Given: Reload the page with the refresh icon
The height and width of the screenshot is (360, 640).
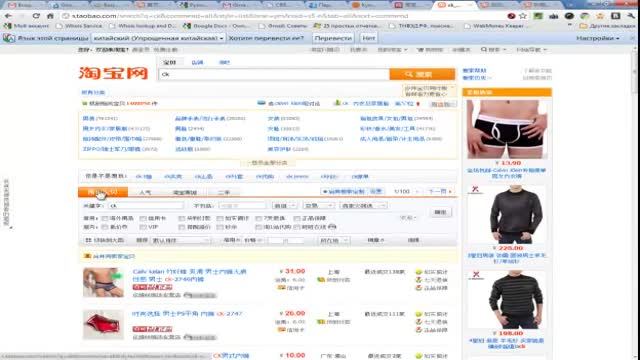Looking at the screenshot, I should [36, 16].
